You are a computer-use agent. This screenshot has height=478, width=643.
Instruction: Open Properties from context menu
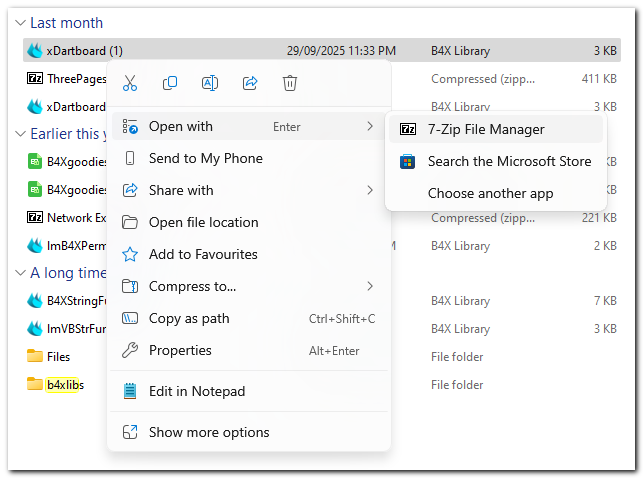click(x=180, y=350)
